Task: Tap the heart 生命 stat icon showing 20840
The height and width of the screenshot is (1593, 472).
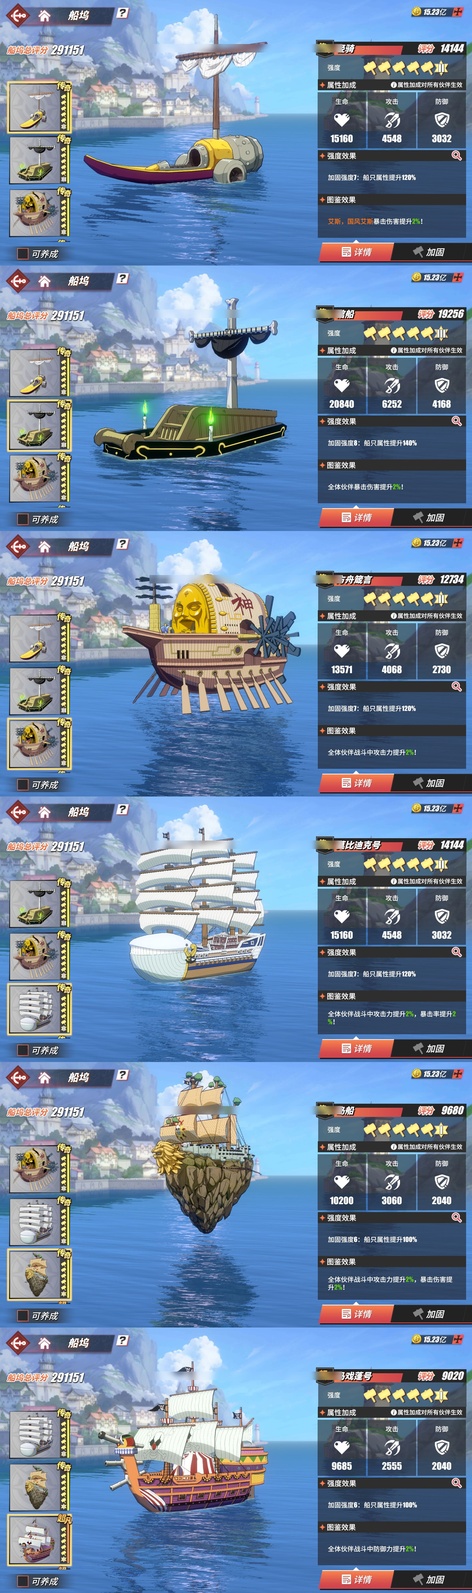Action: pos(342,386)
